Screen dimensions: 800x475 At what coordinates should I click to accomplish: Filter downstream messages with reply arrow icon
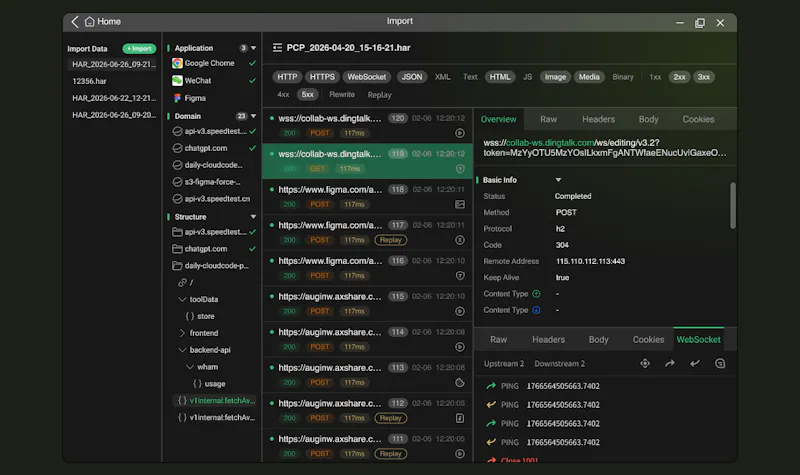pos(694,363)
